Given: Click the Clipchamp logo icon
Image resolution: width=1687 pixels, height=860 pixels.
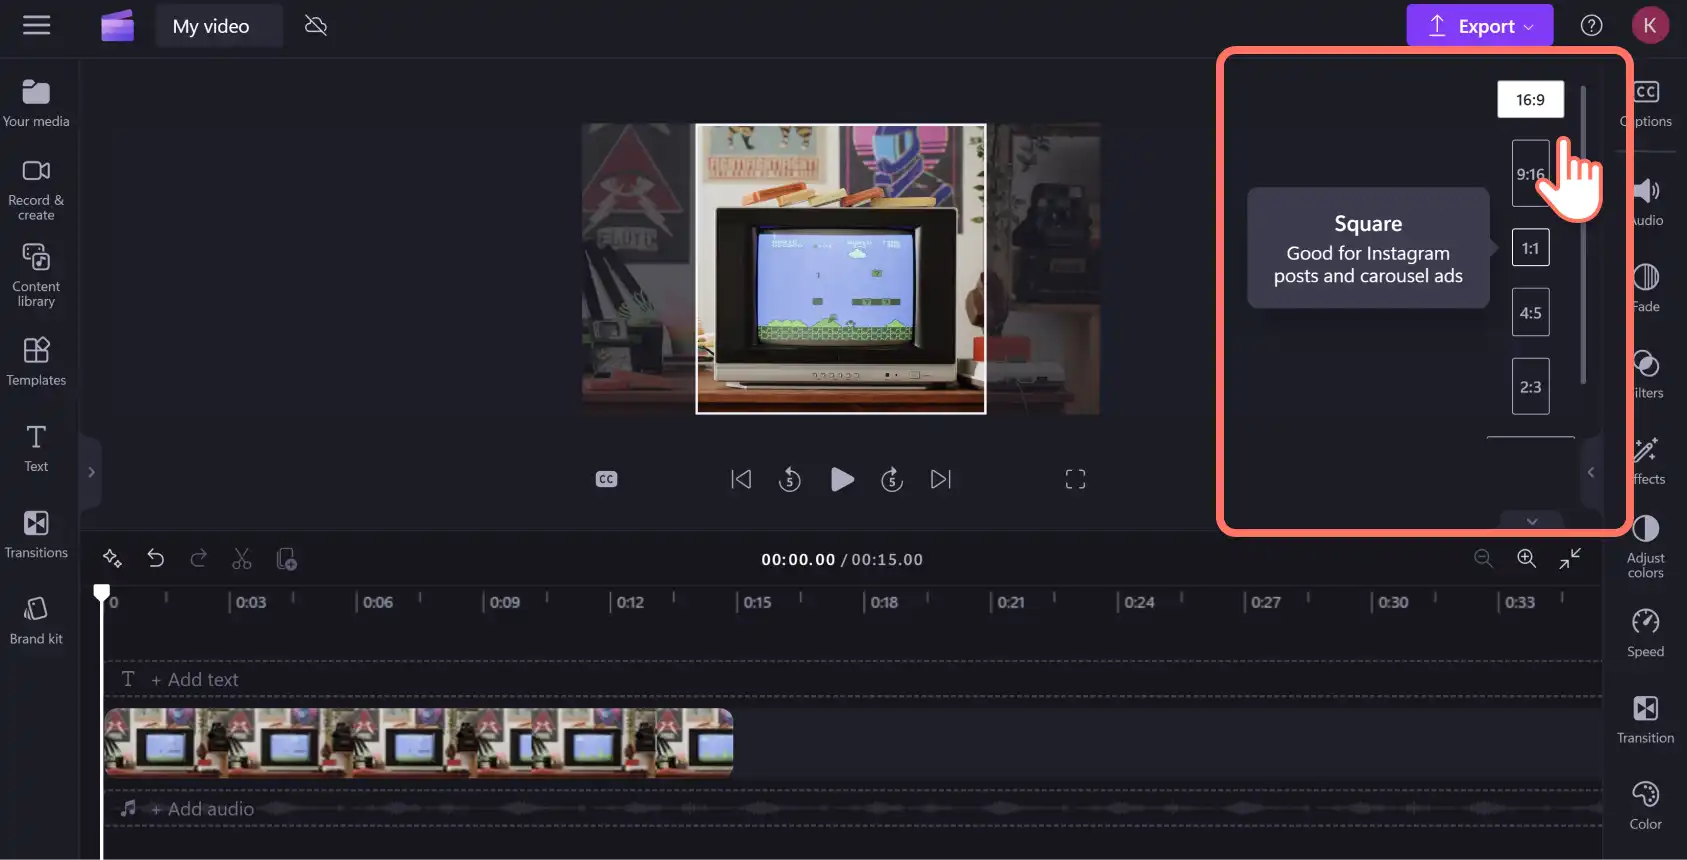Looking at the screenshot, I should pyautogui.click(x=117, y=26).
